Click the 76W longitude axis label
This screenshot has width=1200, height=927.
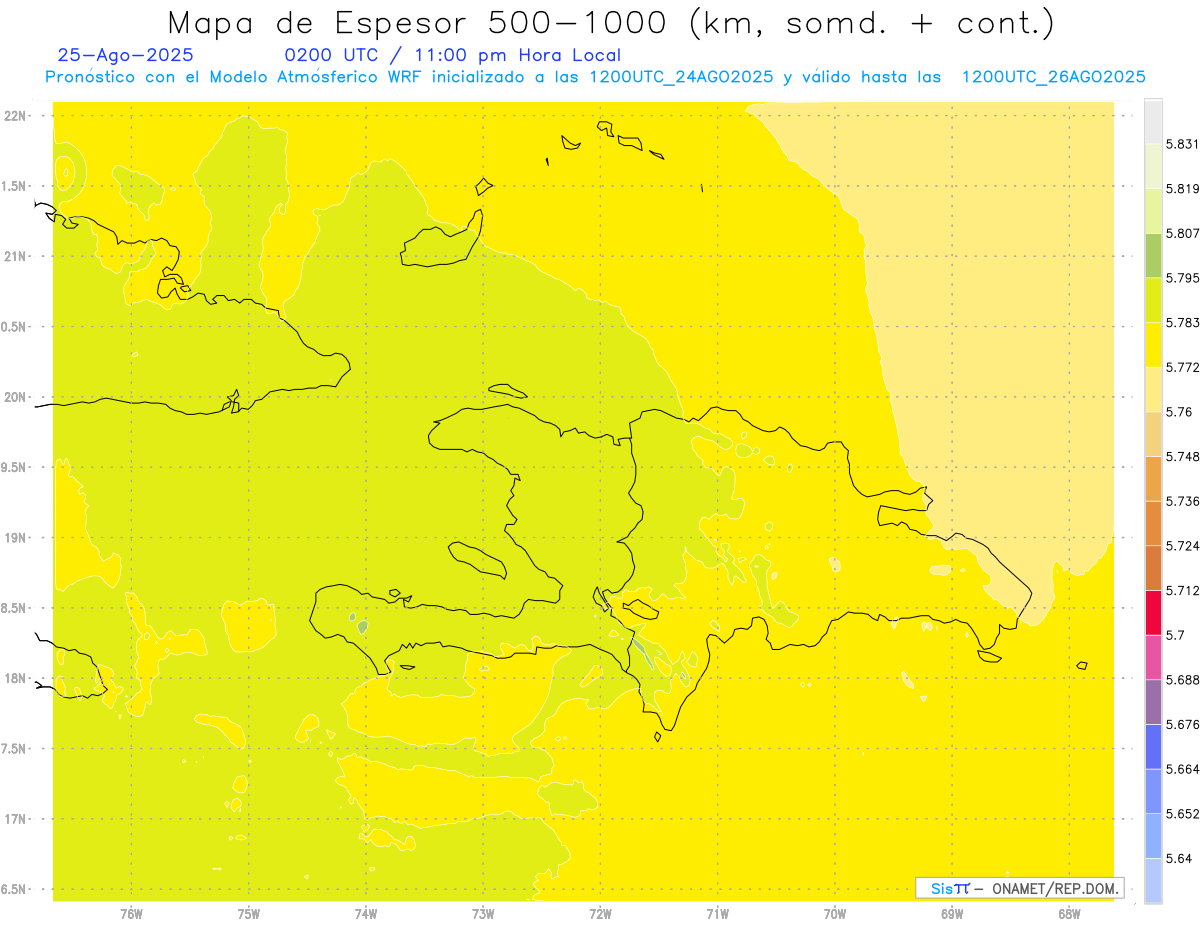tap(131, 913)
